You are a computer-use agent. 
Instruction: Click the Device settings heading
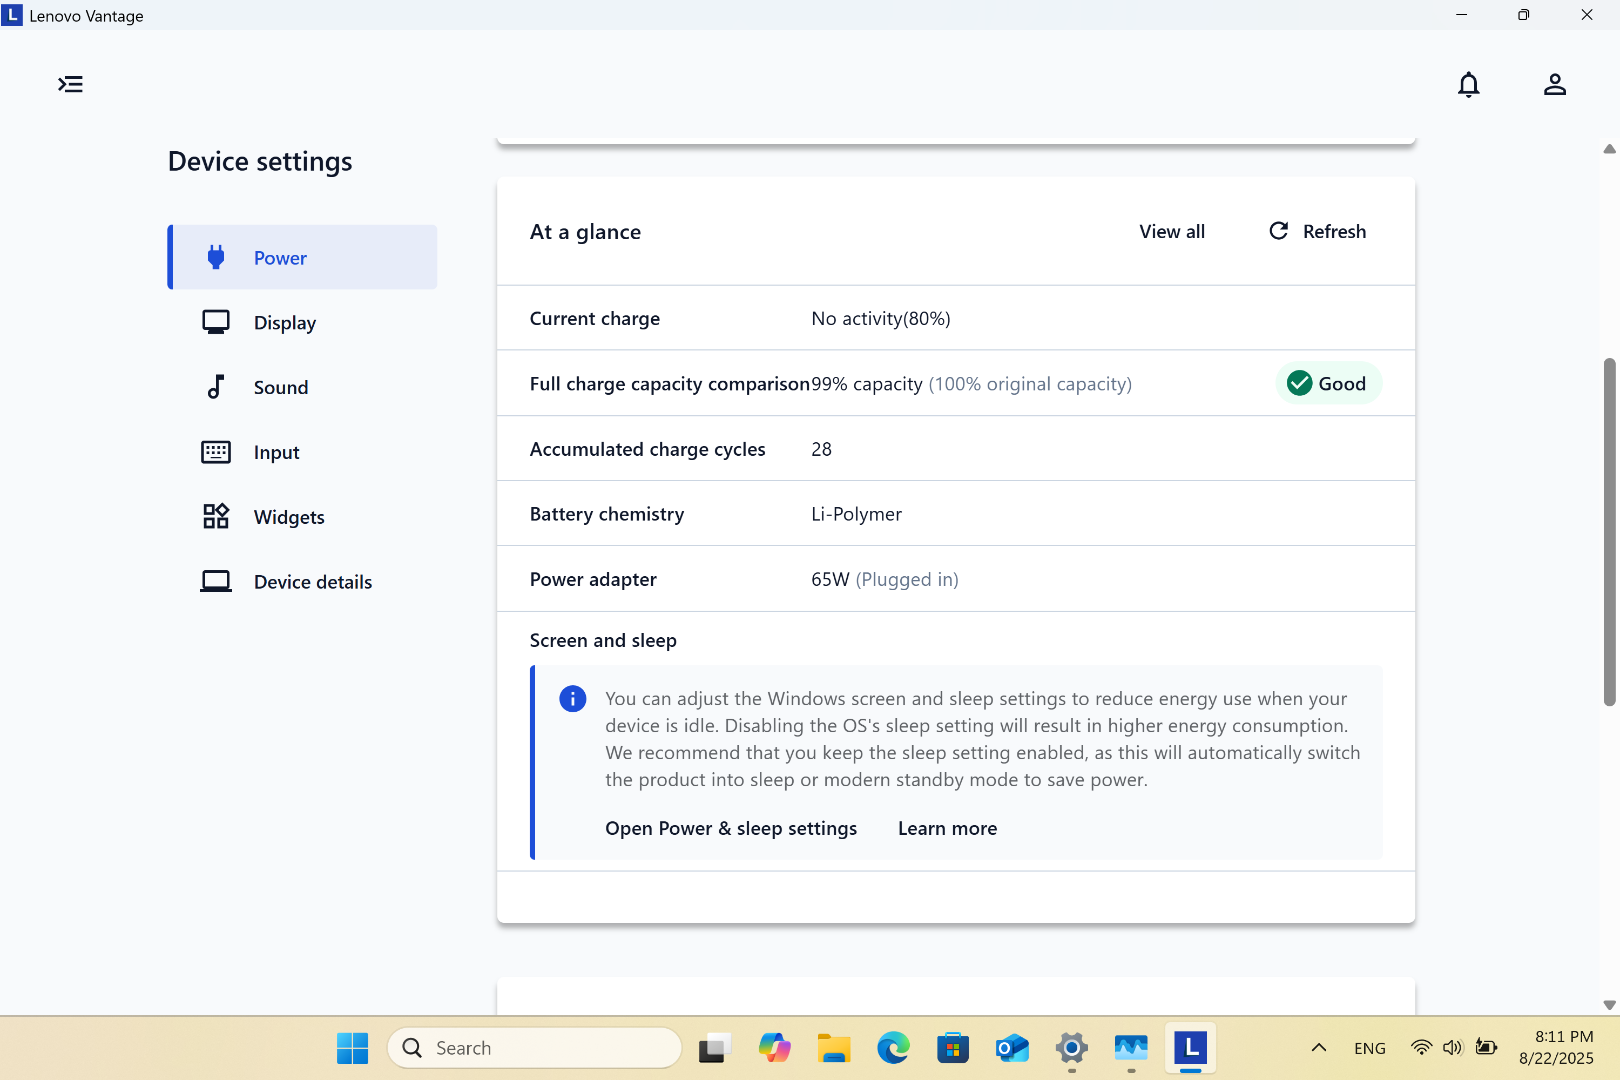[260, 161]
